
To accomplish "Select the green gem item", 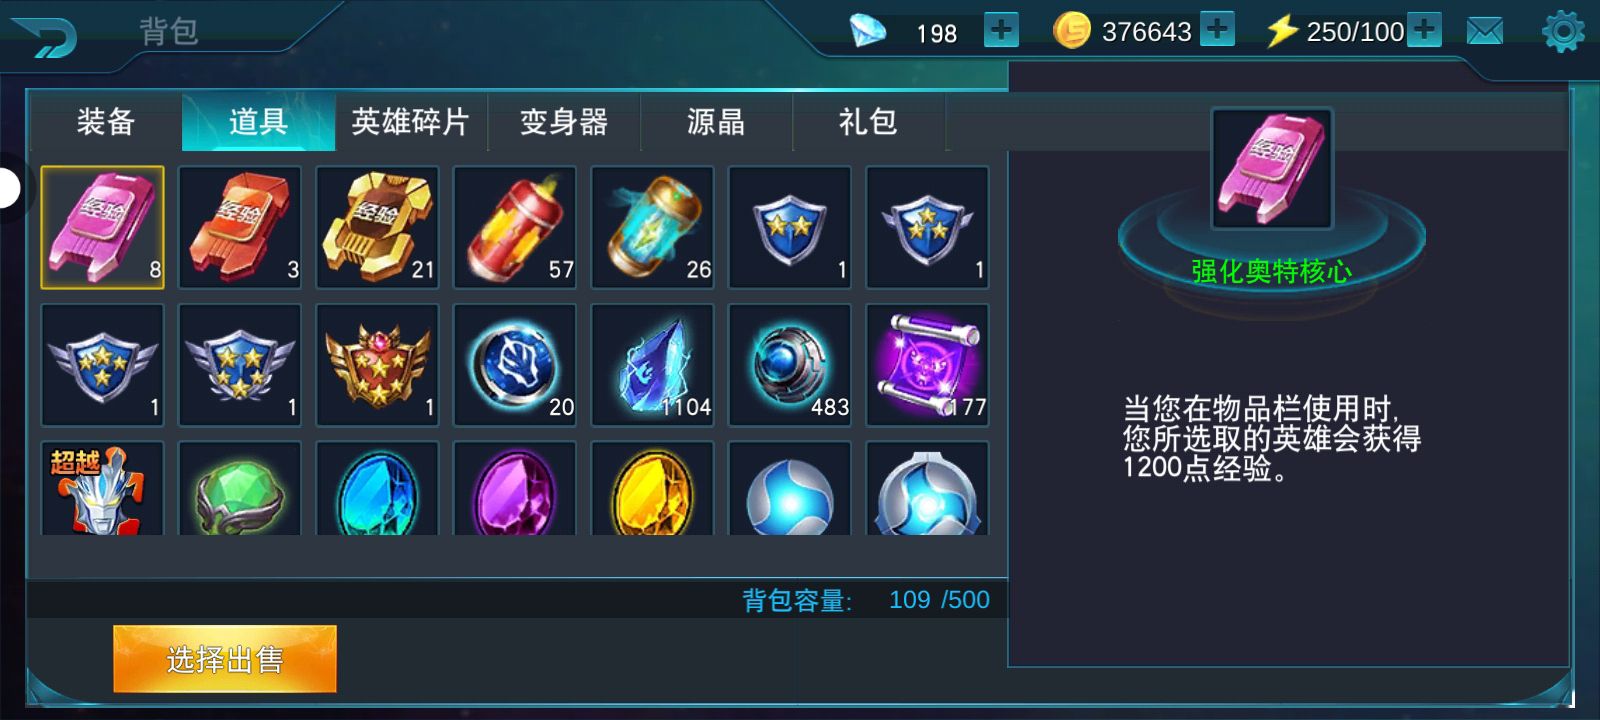I will (x=240, y=489).
